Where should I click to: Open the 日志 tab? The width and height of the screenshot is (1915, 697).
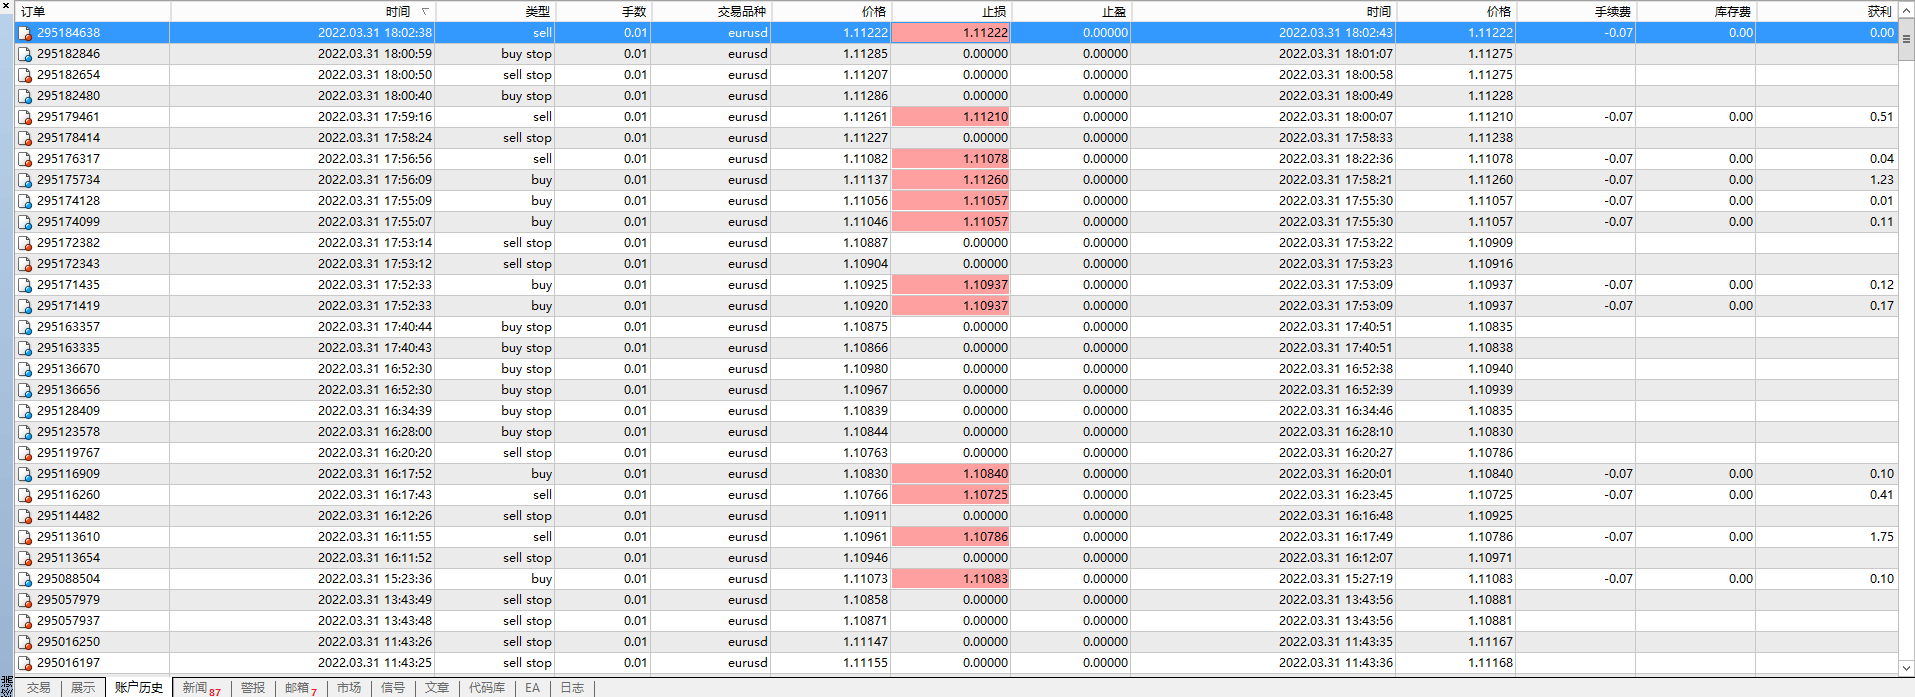point(572,688)
